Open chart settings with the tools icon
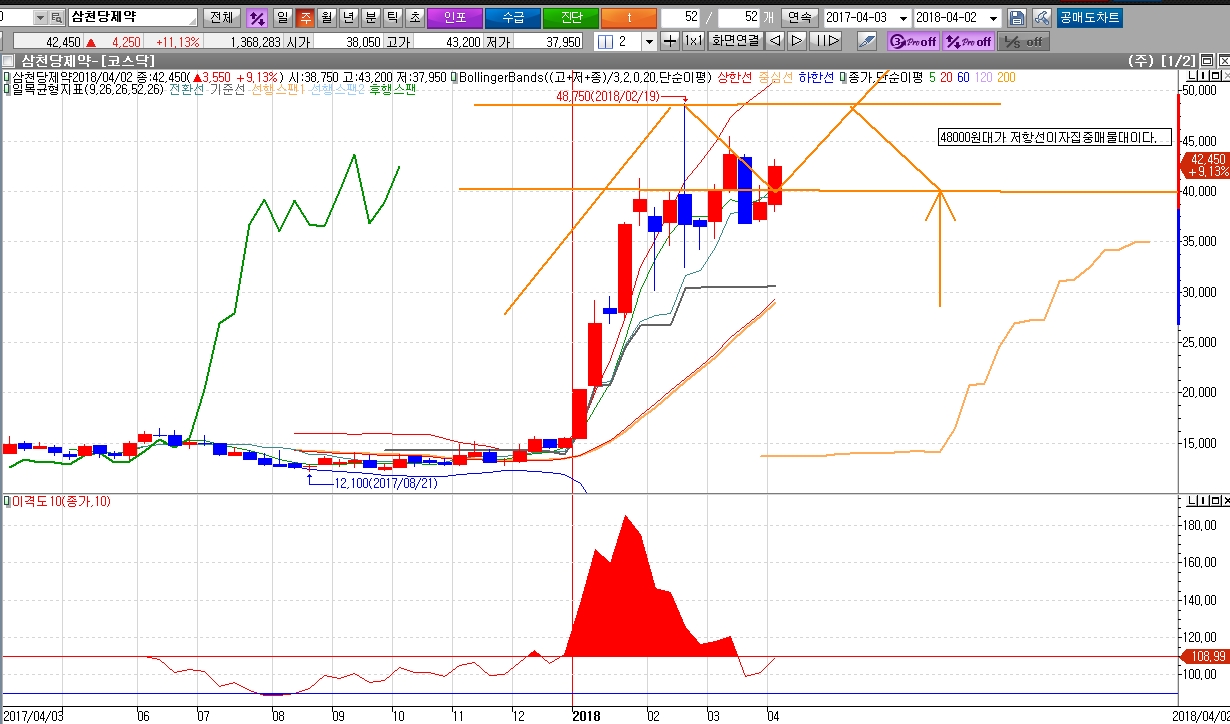1230x724 pixels. [1041, 18]
